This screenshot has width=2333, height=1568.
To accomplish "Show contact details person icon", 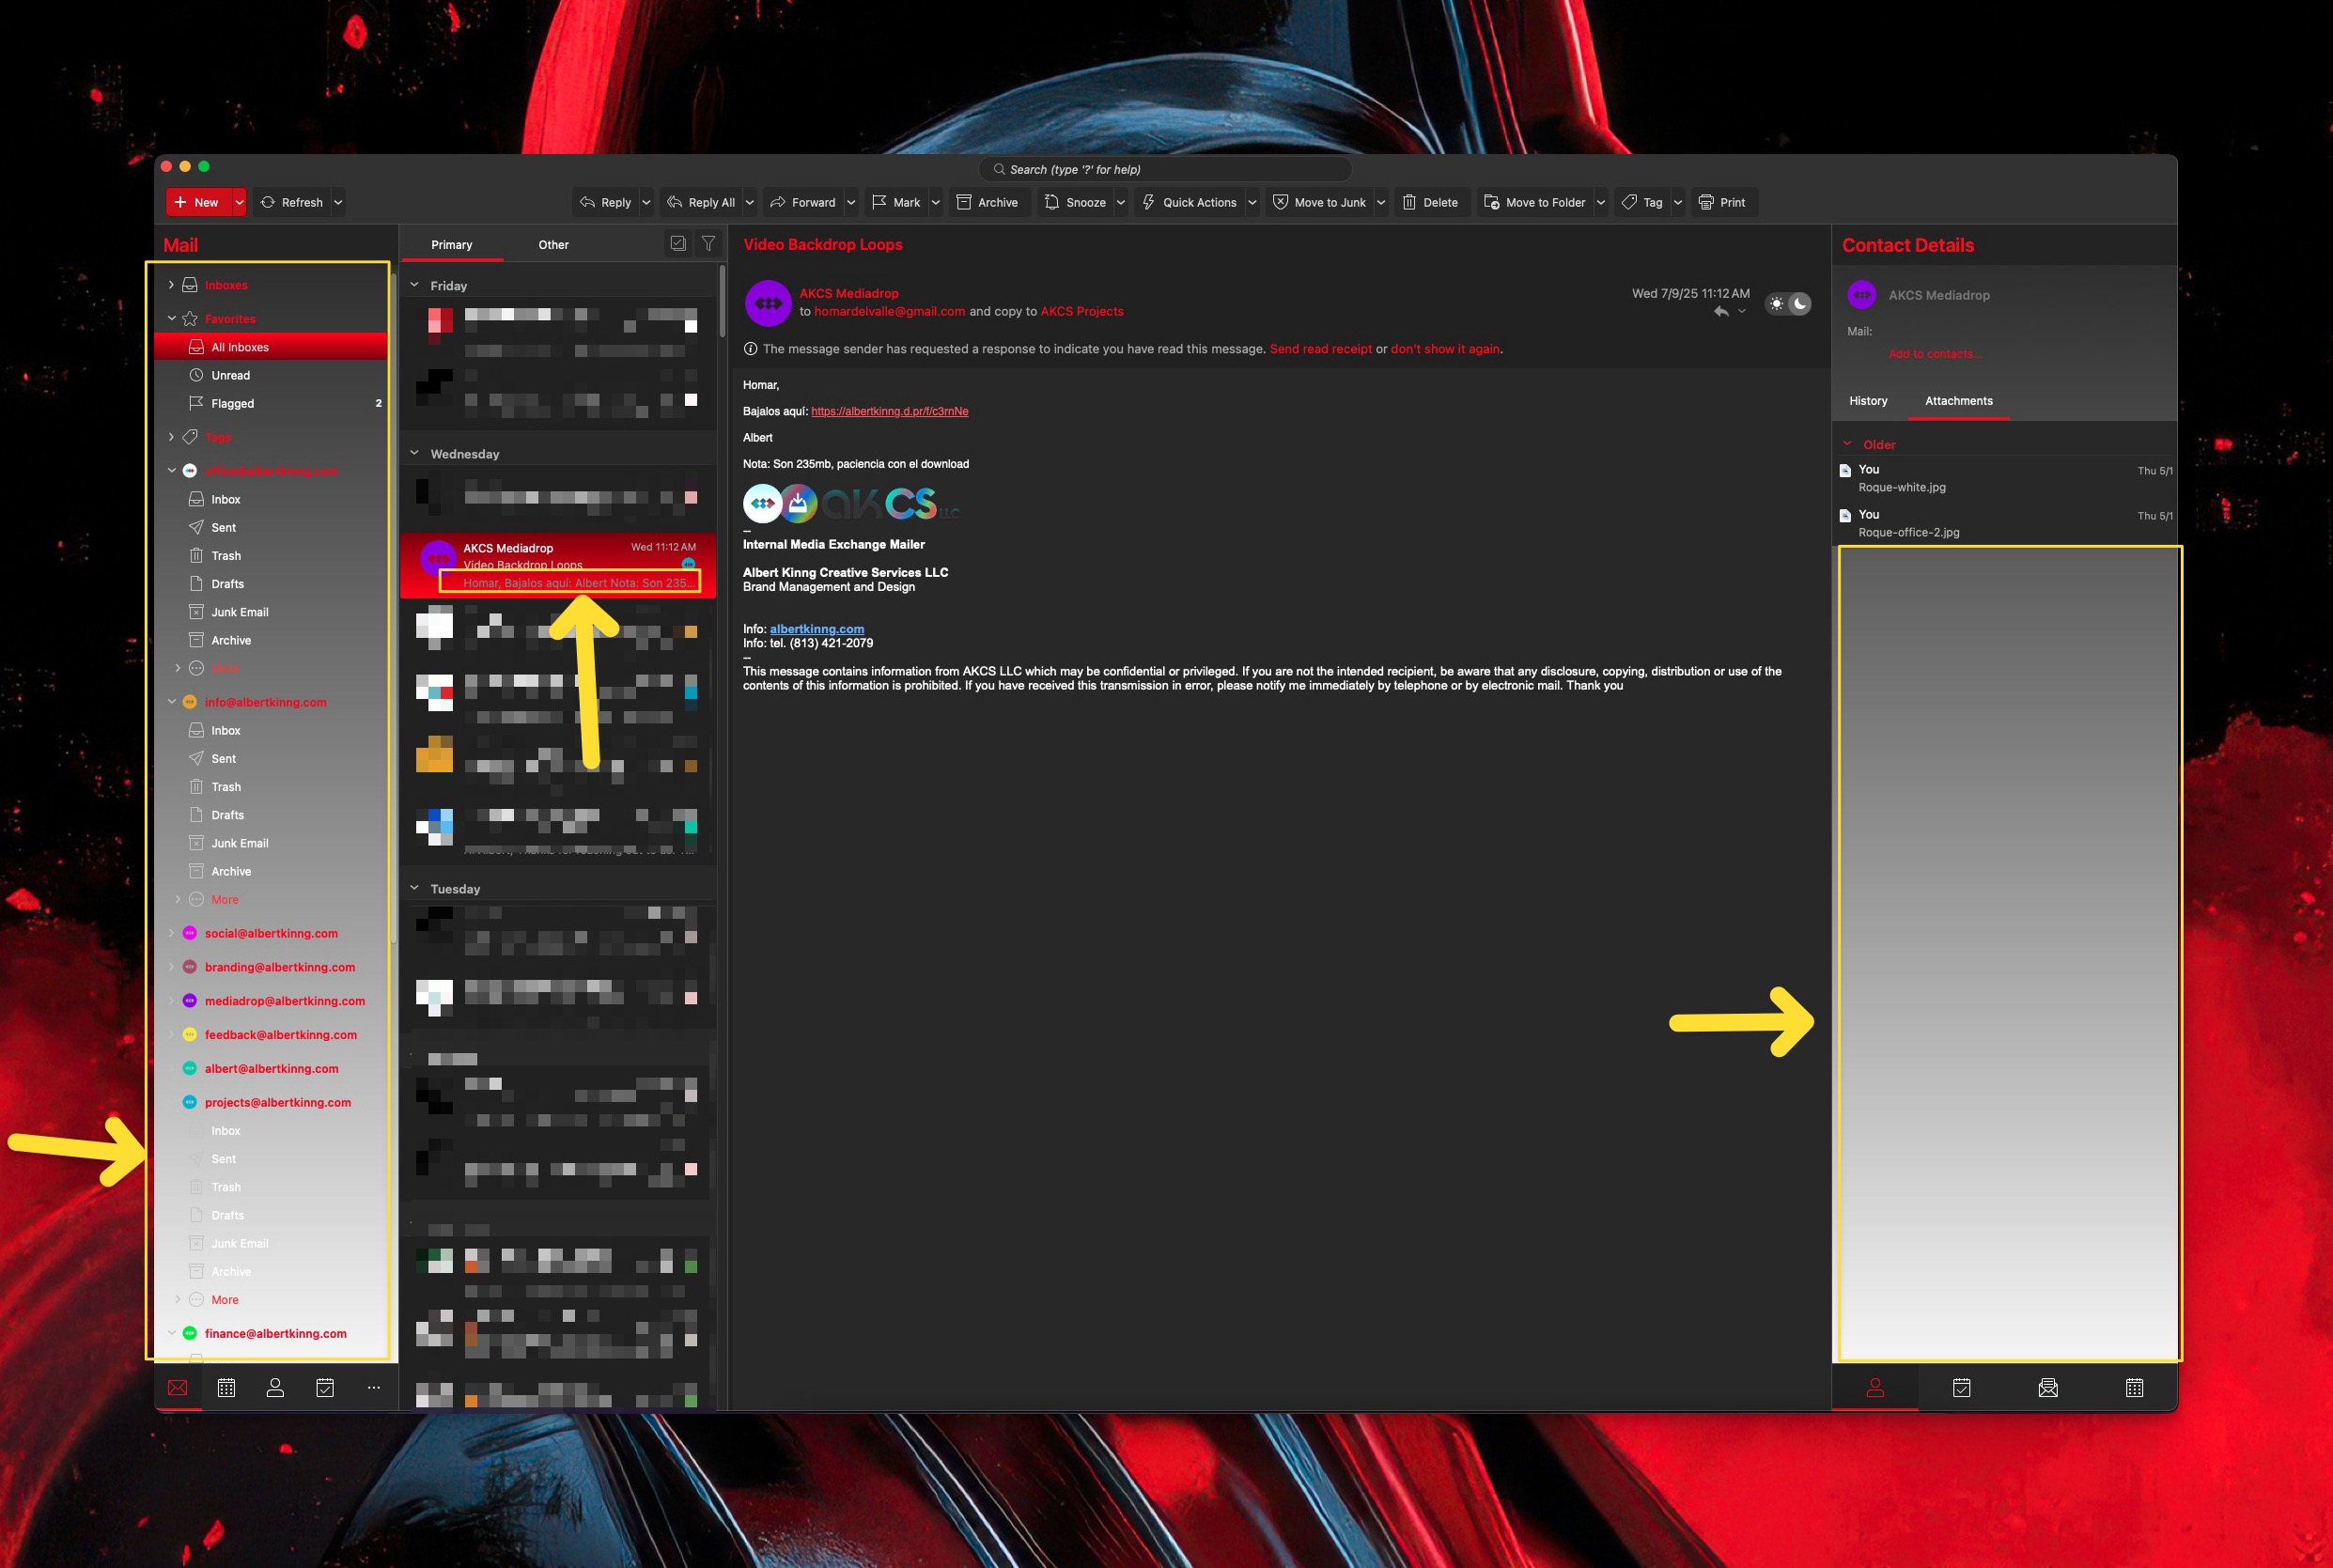I will tap(1875, 1388).
